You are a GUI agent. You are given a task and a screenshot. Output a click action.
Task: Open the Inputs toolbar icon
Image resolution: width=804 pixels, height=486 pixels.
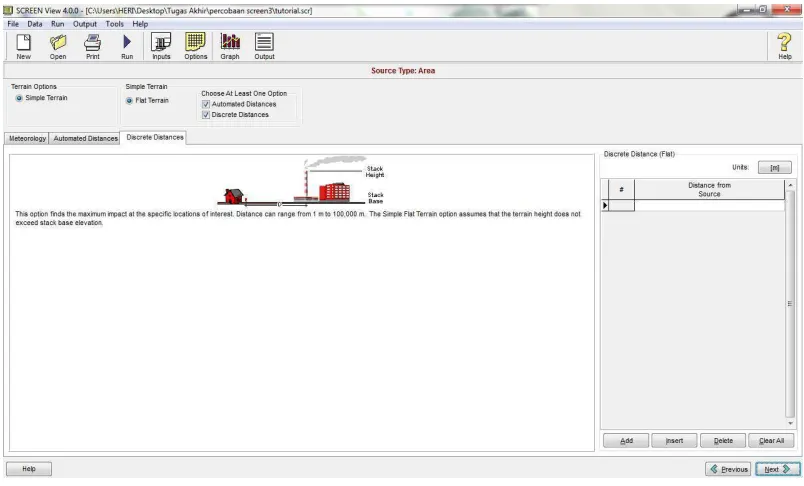coord(161,47)
